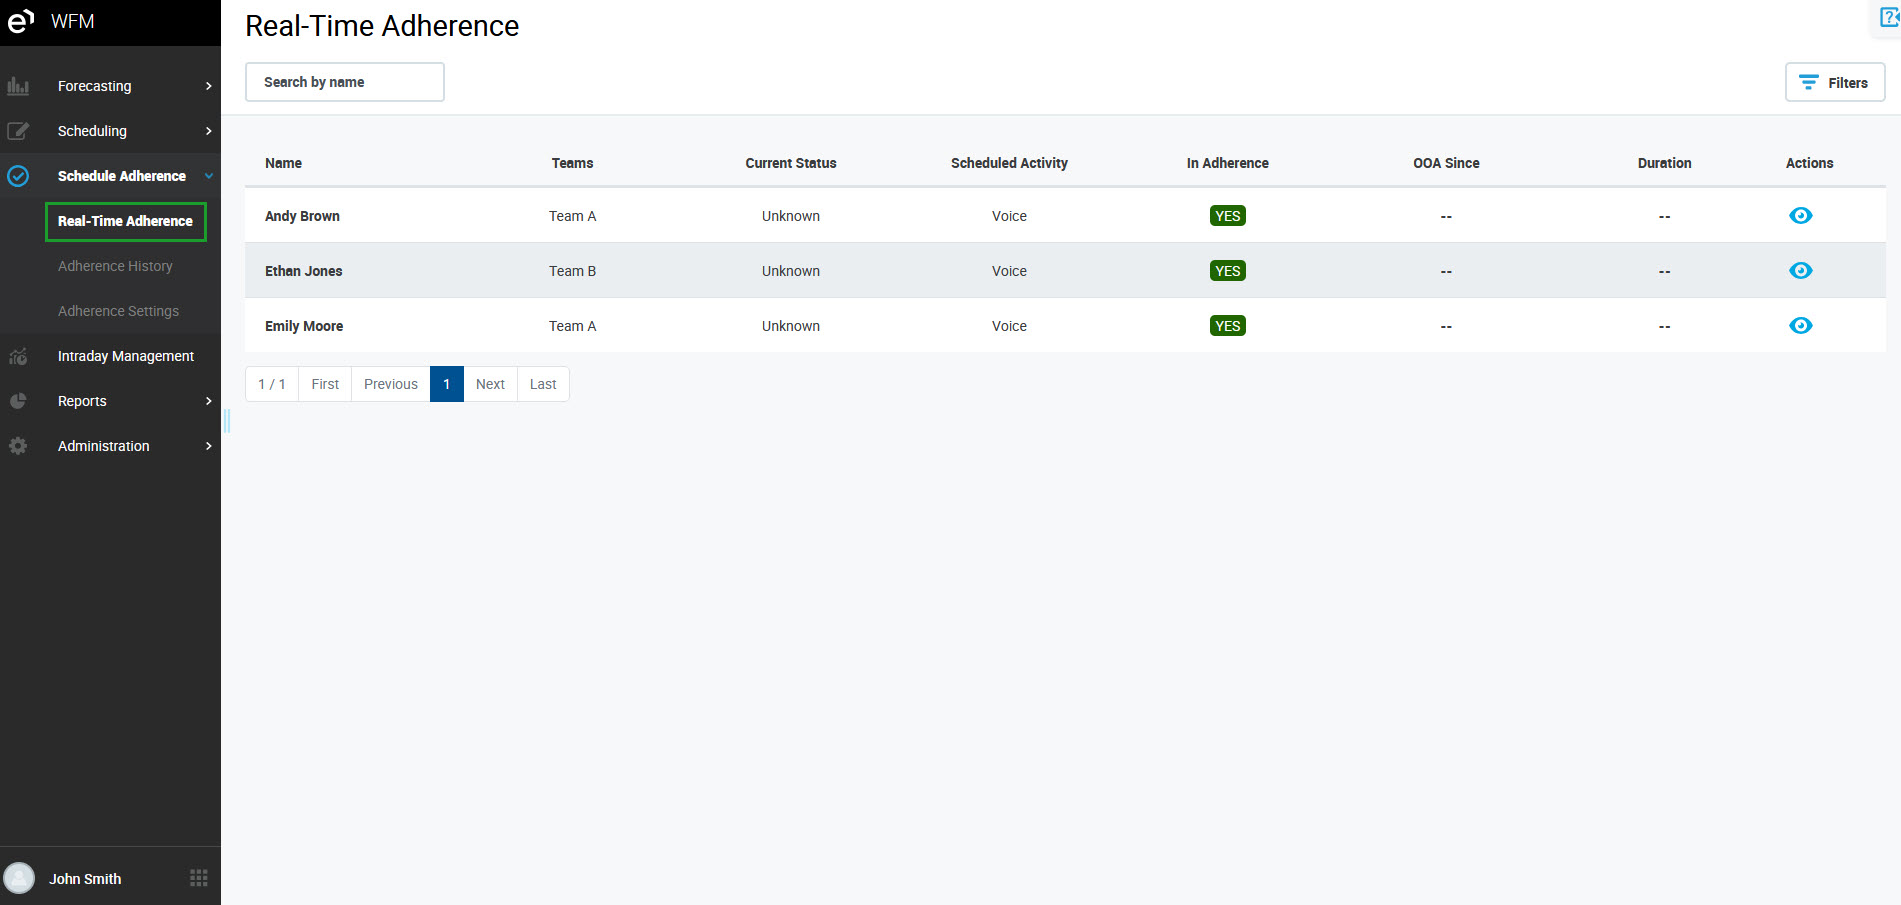This screenshot has height=905, width=1901.
Task: Click the Administration gear icon
Action: tap(18, 446)
